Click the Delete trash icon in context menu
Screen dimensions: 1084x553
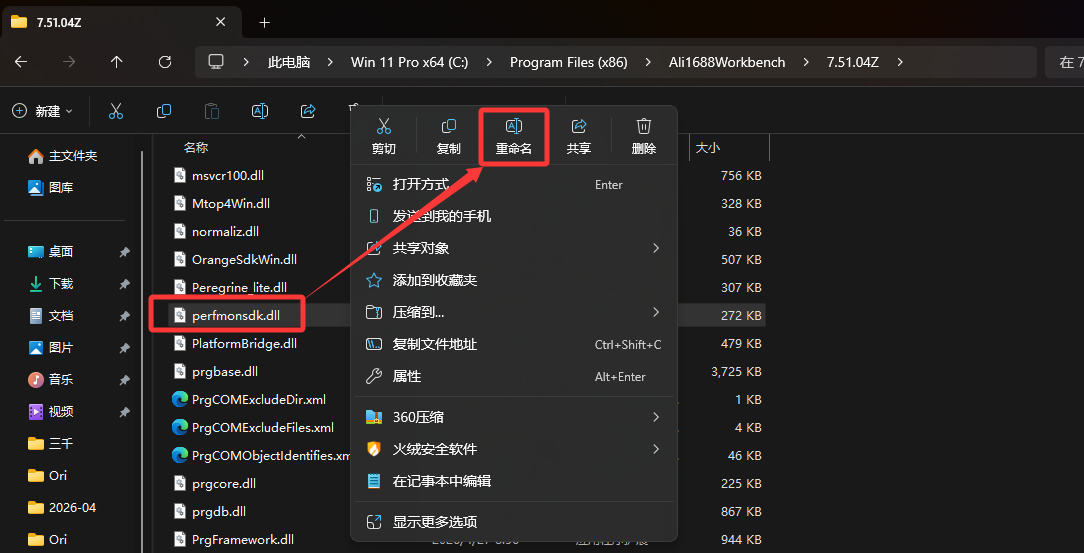click(644, 127)
